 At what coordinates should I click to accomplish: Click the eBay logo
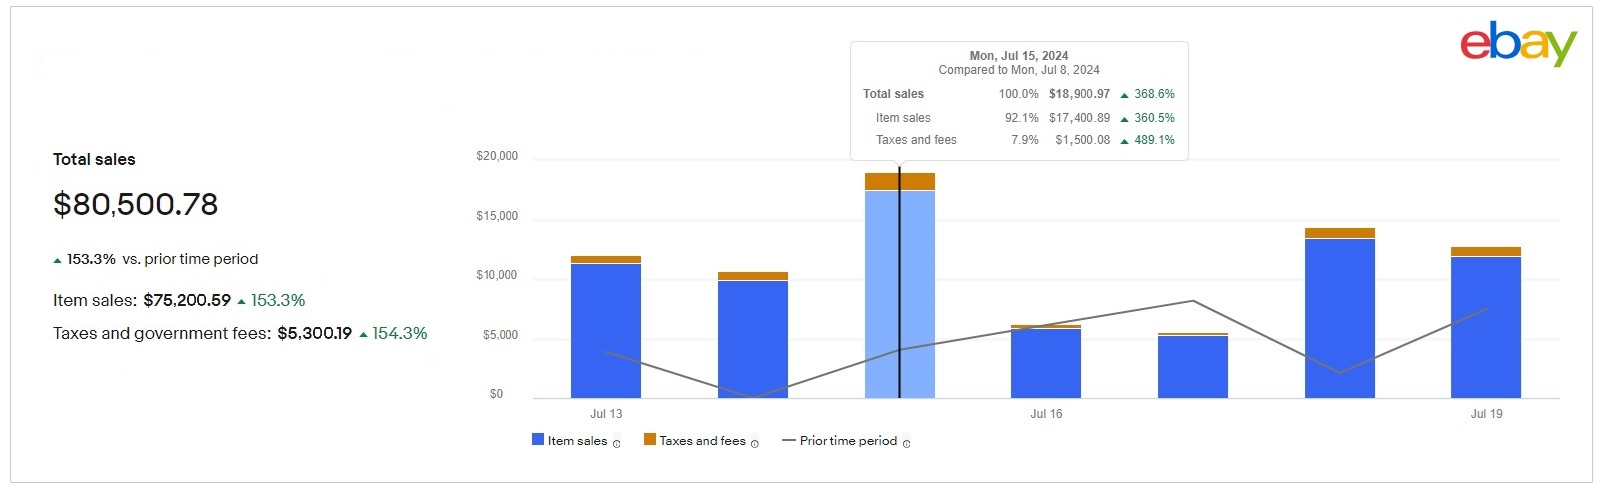[x=1517, y=44]
